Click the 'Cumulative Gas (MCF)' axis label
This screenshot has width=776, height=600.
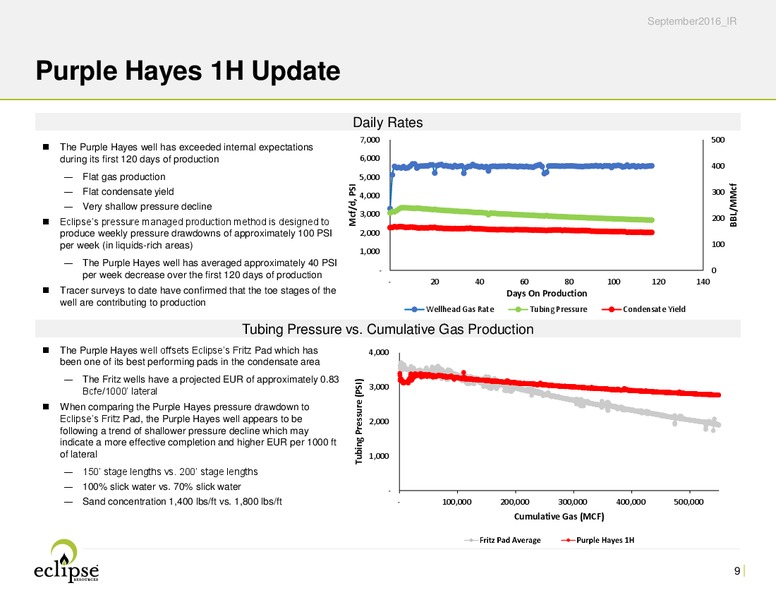(559, 516)
